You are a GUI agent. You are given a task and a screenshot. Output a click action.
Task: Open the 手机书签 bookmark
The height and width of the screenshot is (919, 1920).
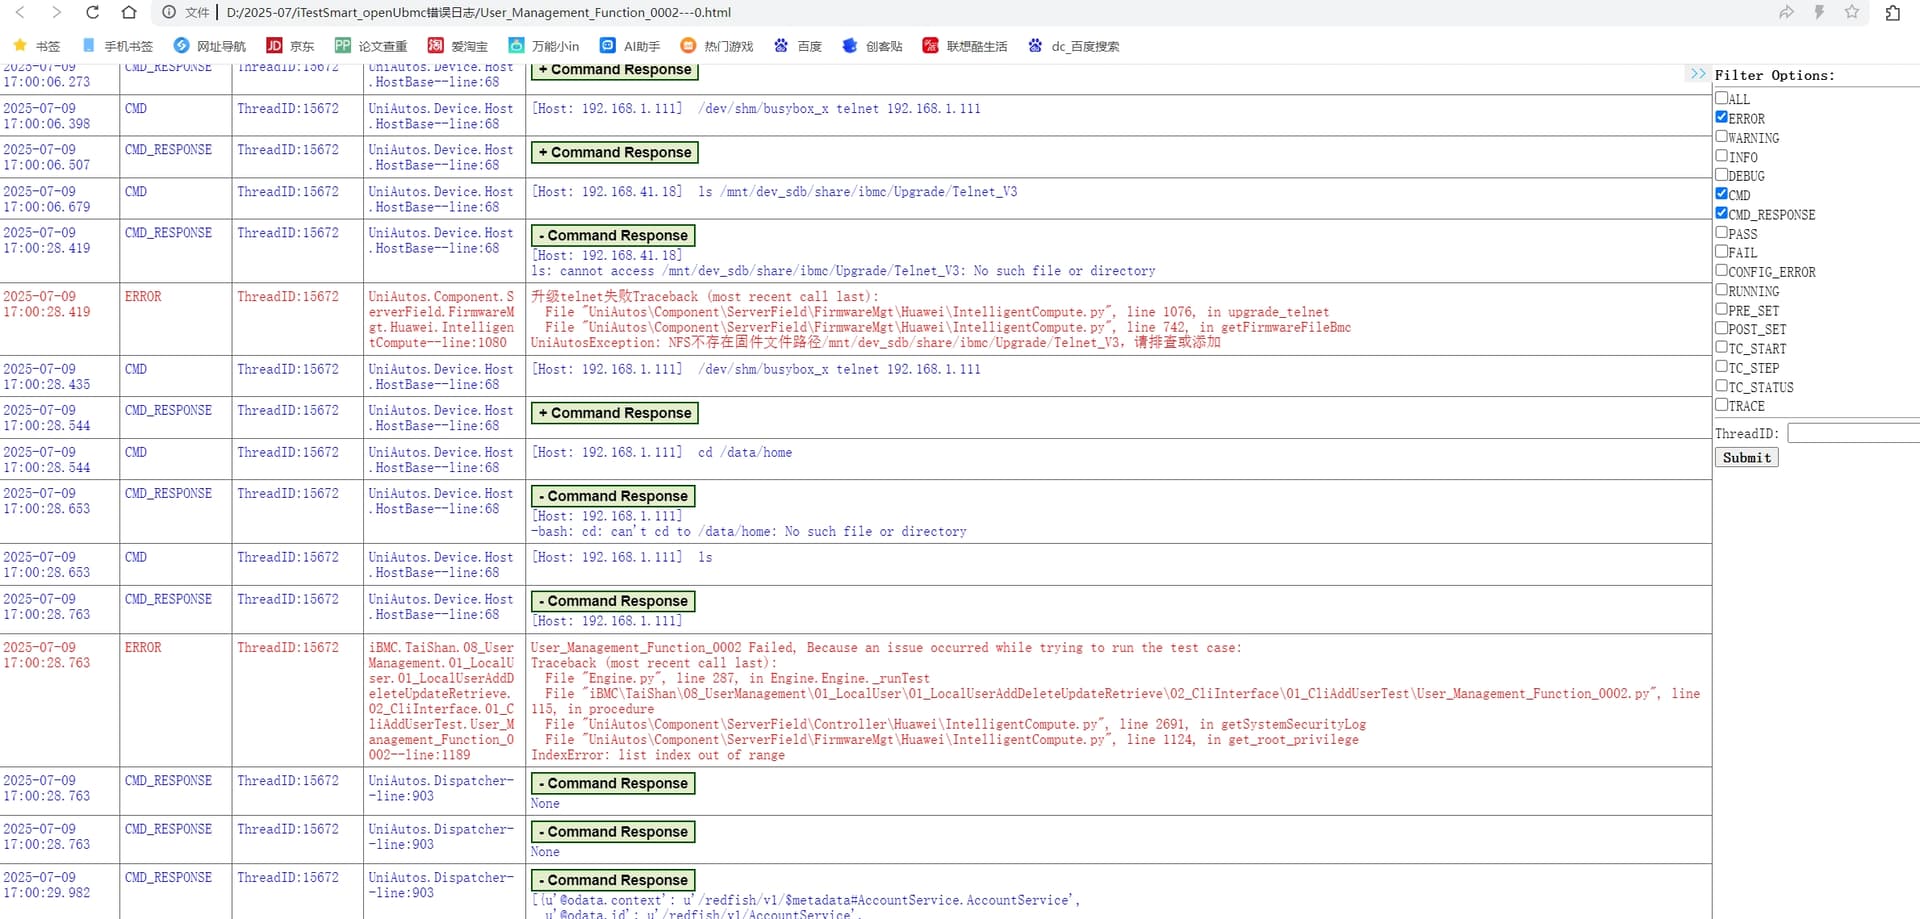coord(117,46)
